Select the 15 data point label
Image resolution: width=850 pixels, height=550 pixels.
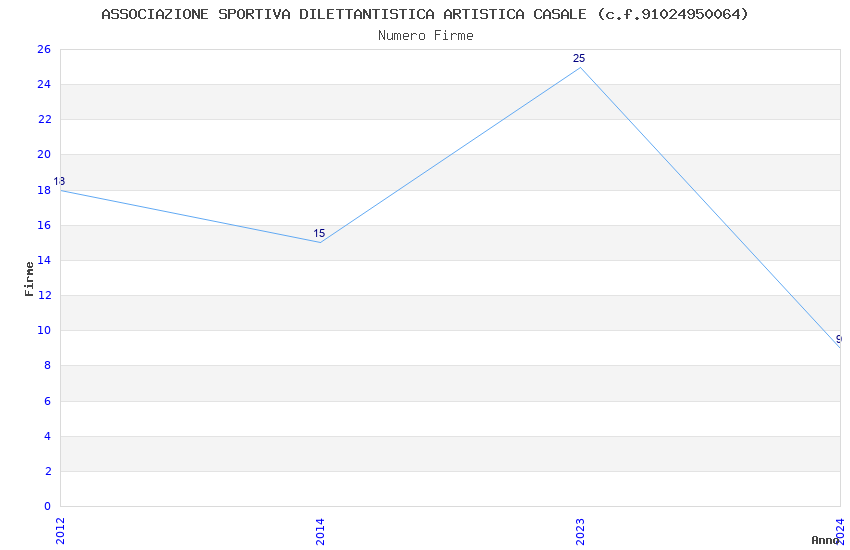tap(319, 234)
